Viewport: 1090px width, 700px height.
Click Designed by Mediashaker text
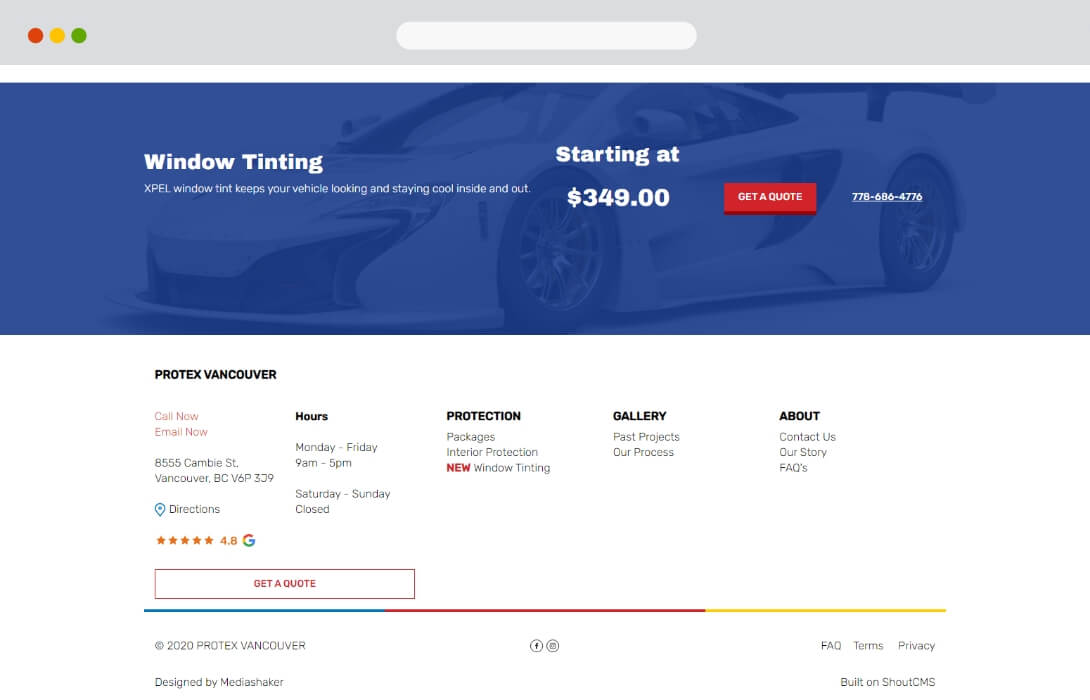[x=219, y=682]
